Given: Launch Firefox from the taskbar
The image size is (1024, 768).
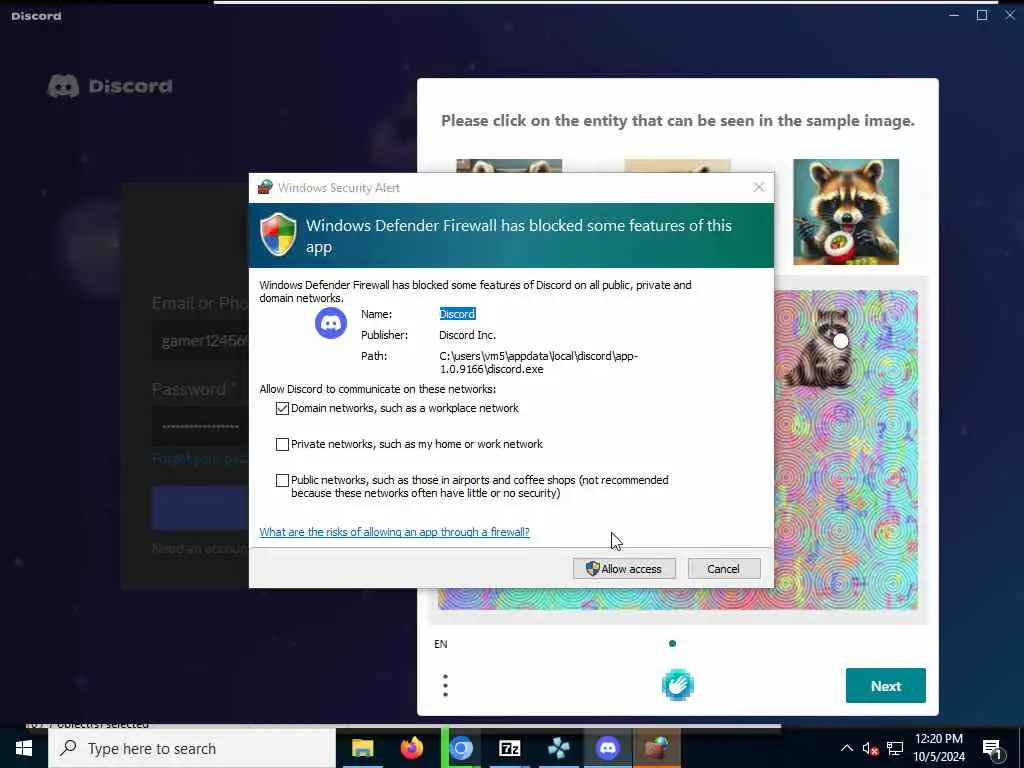Looking at the screenshot, I should coord(411,748).
